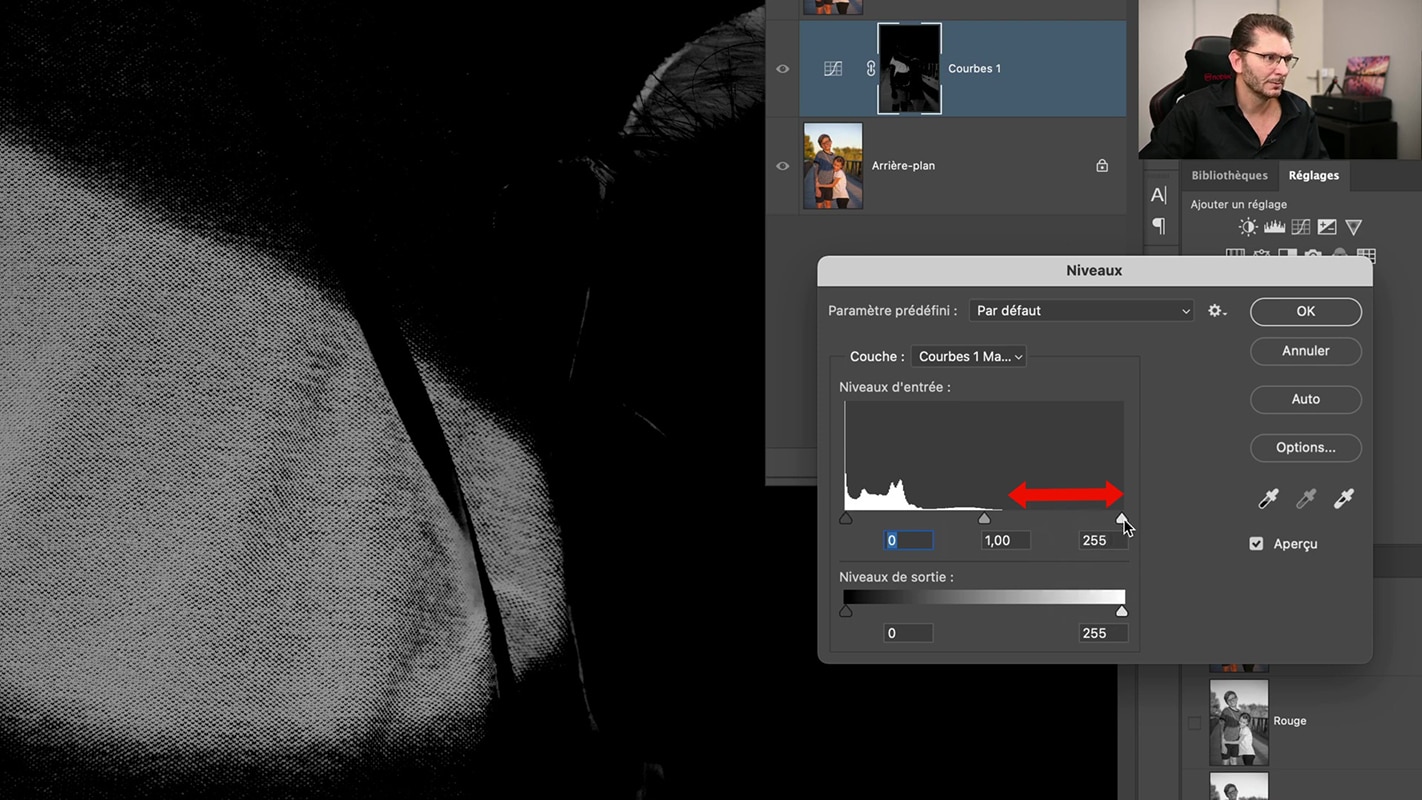Add a Photo Filter camera adjustment
Screen dimensions: 1422x800
pos(1314,254)
